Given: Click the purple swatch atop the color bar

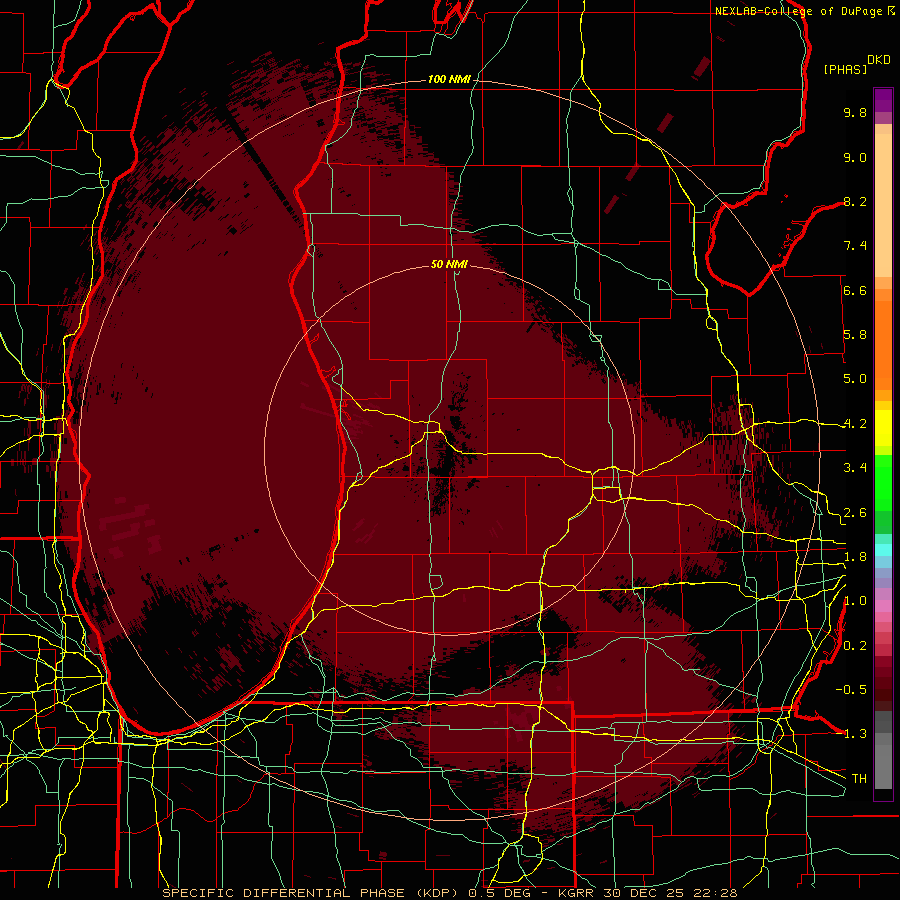Looking at the screenshot, I should click(x=883, y=100).
